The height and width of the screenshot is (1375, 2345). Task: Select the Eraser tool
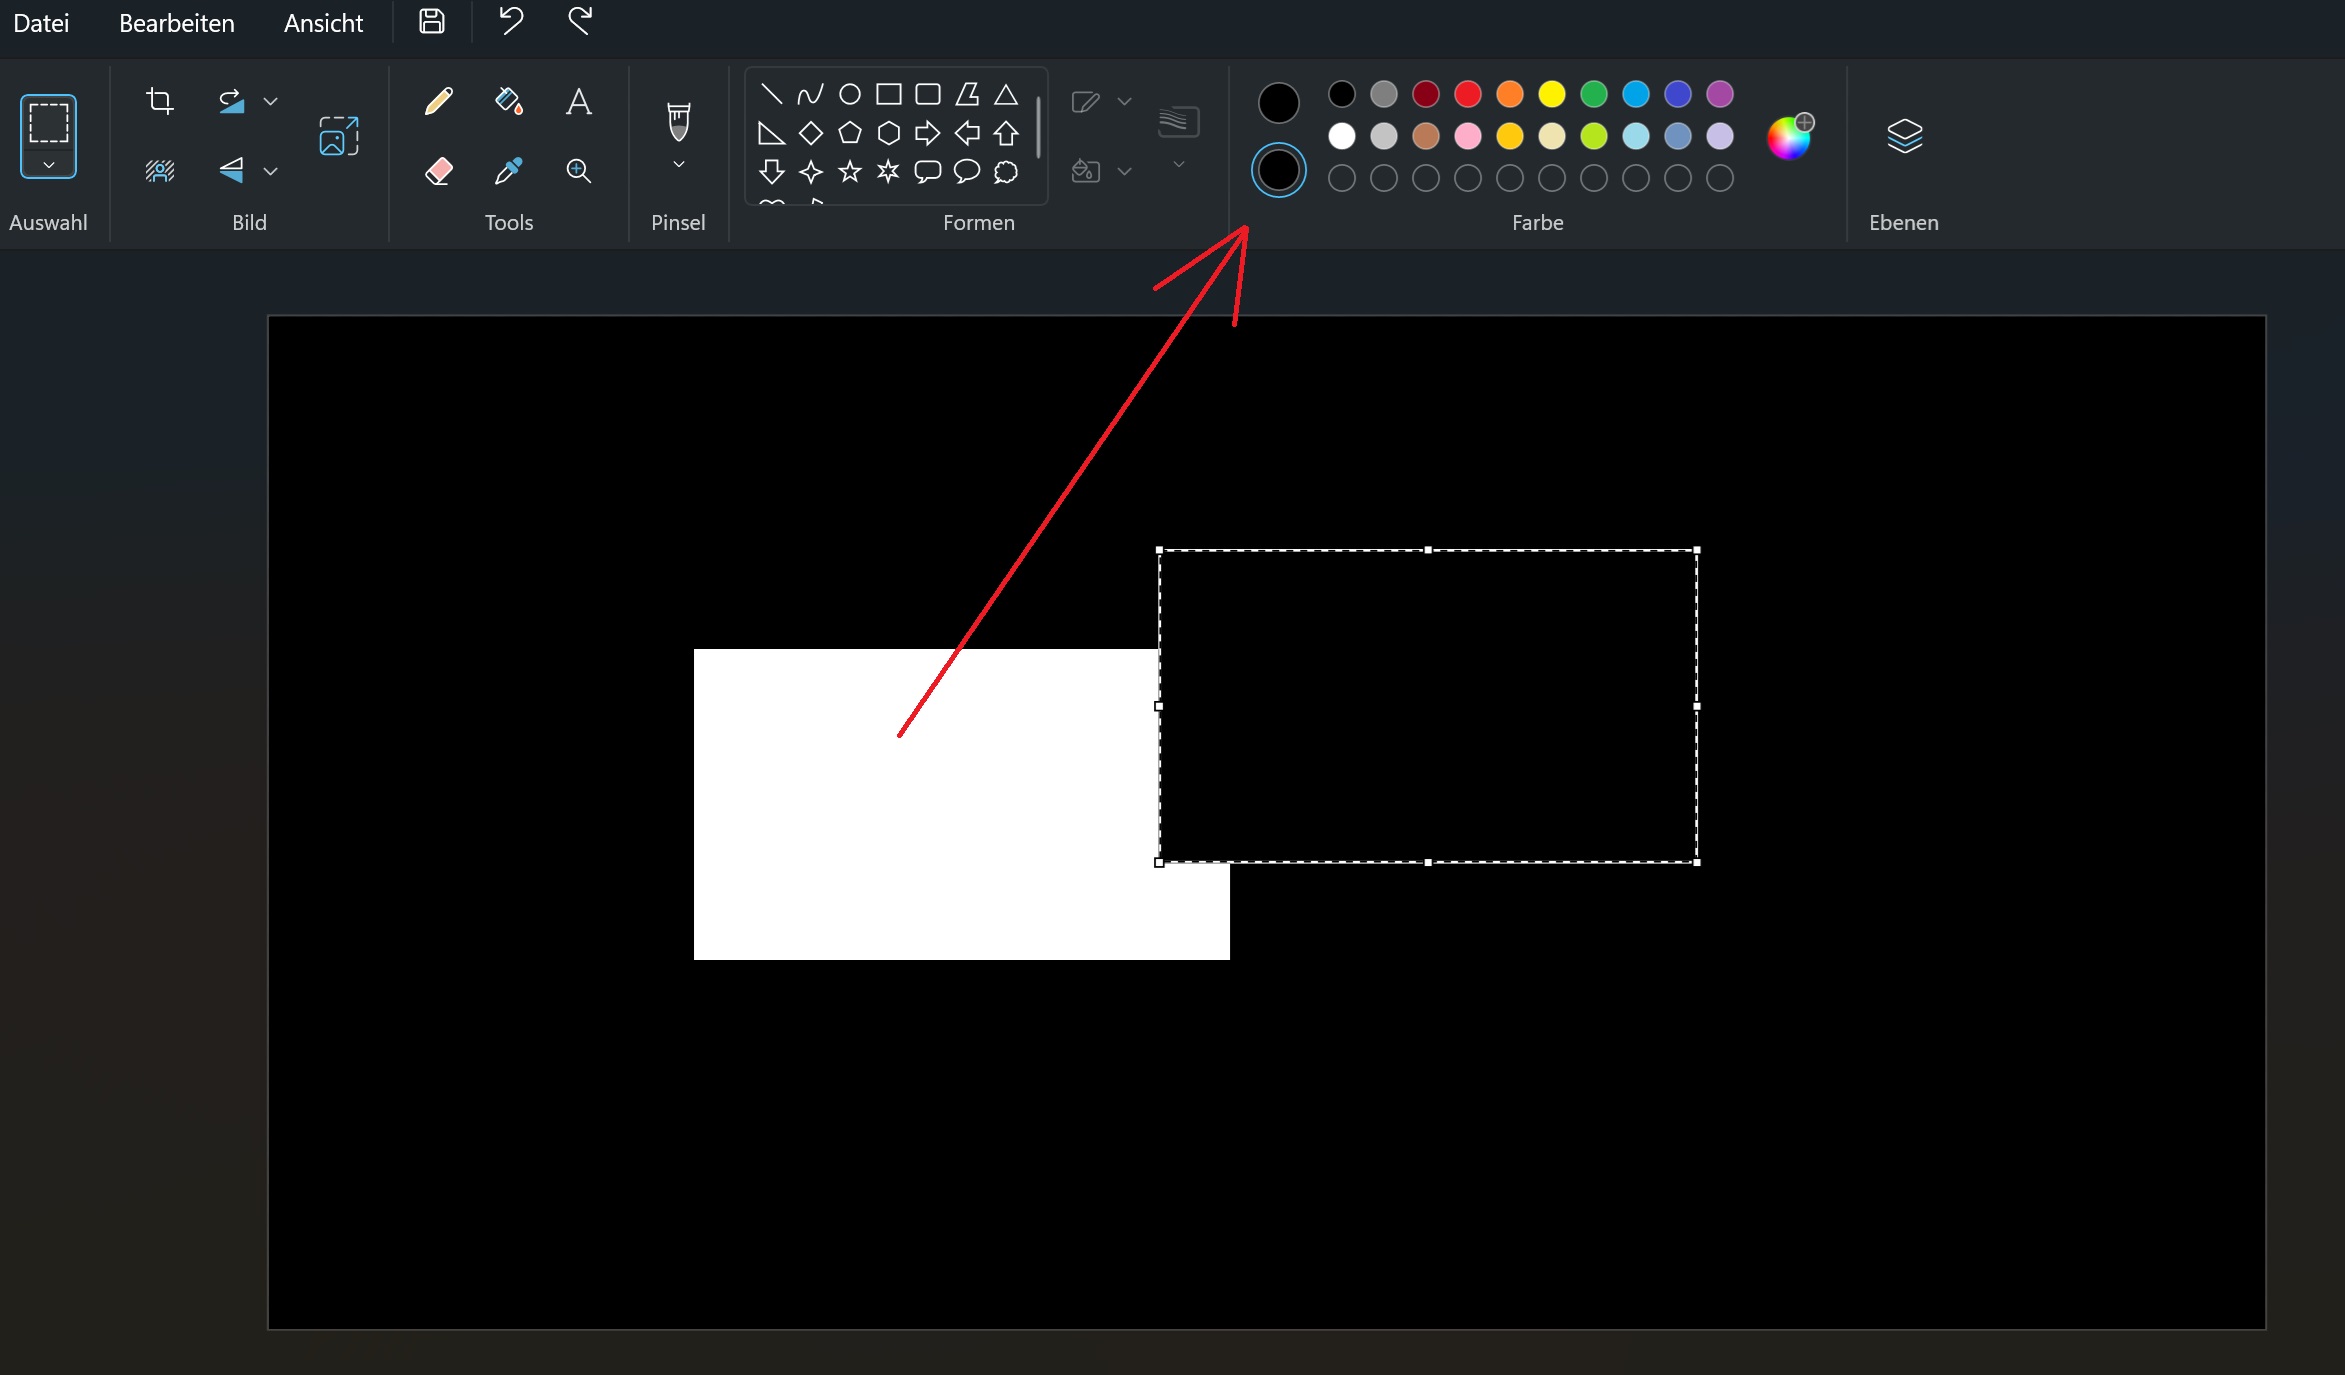438,171
